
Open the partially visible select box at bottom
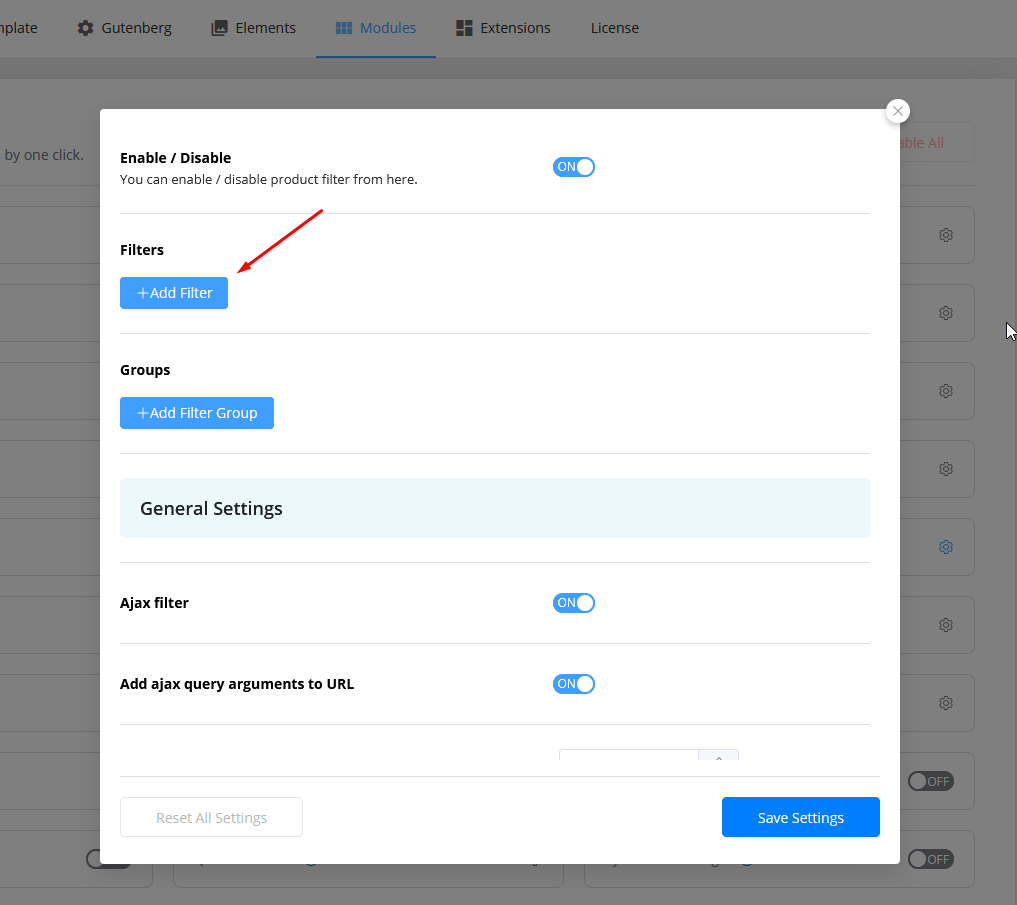pyautogui.click(x=628, y=757)
